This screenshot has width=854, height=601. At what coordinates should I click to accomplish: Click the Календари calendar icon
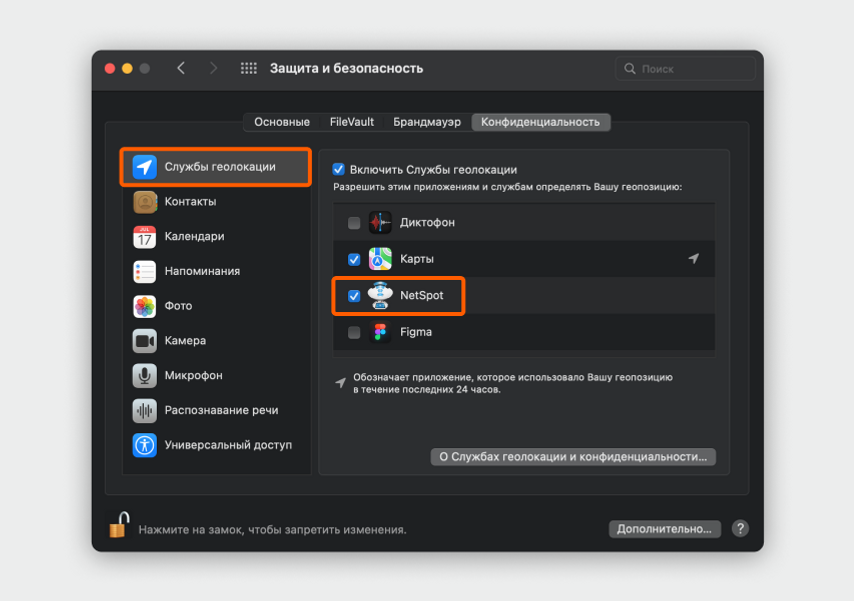tap(144, 236)
